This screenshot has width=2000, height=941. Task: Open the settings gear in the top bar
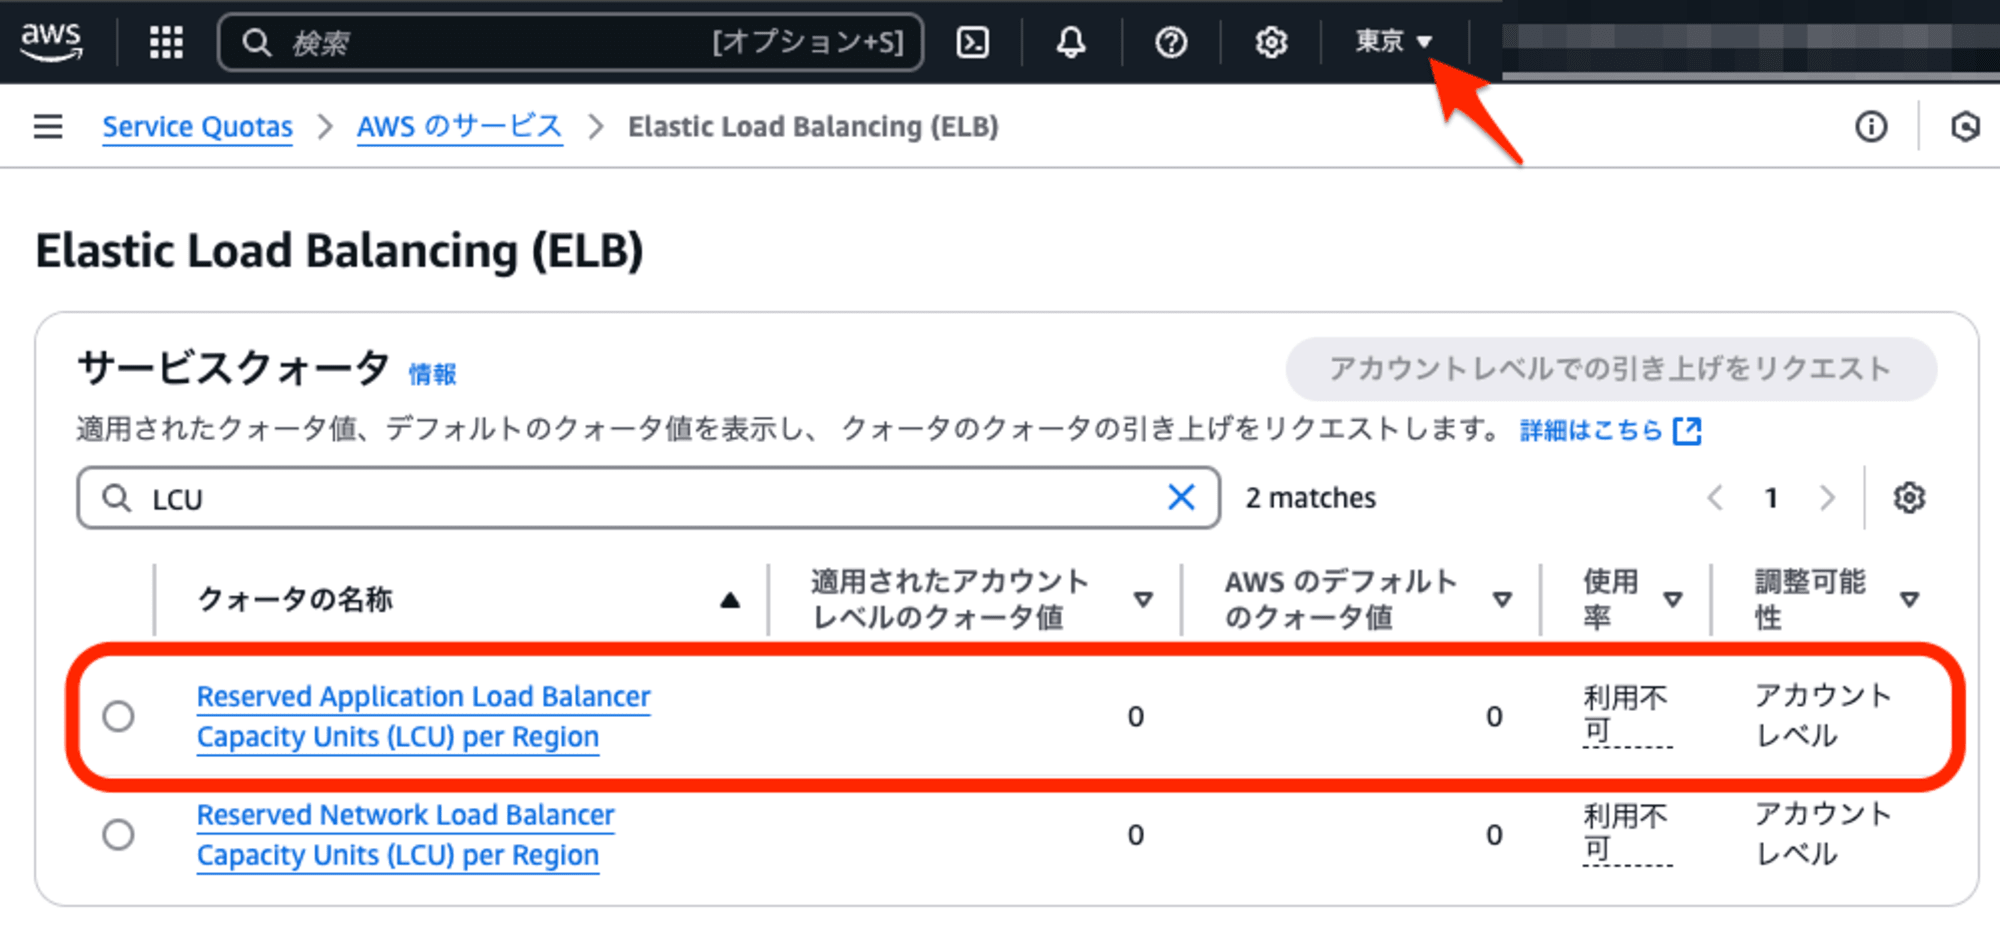(1271, 42)
